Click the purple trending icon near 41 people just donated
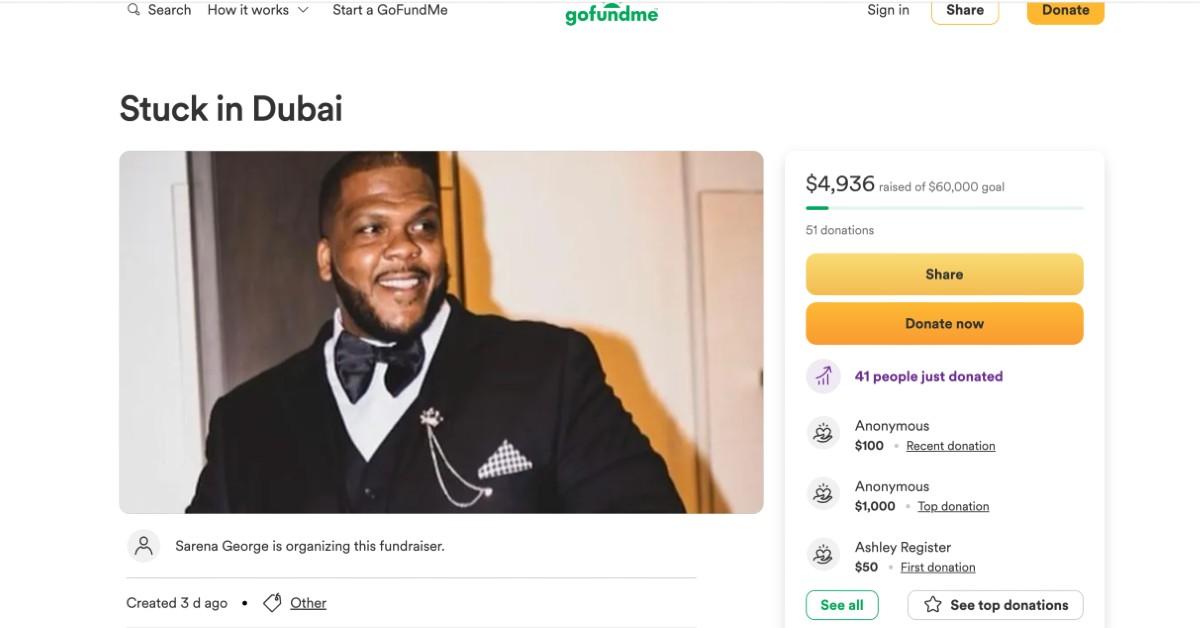1200x628 pixels. pos(822,376)
